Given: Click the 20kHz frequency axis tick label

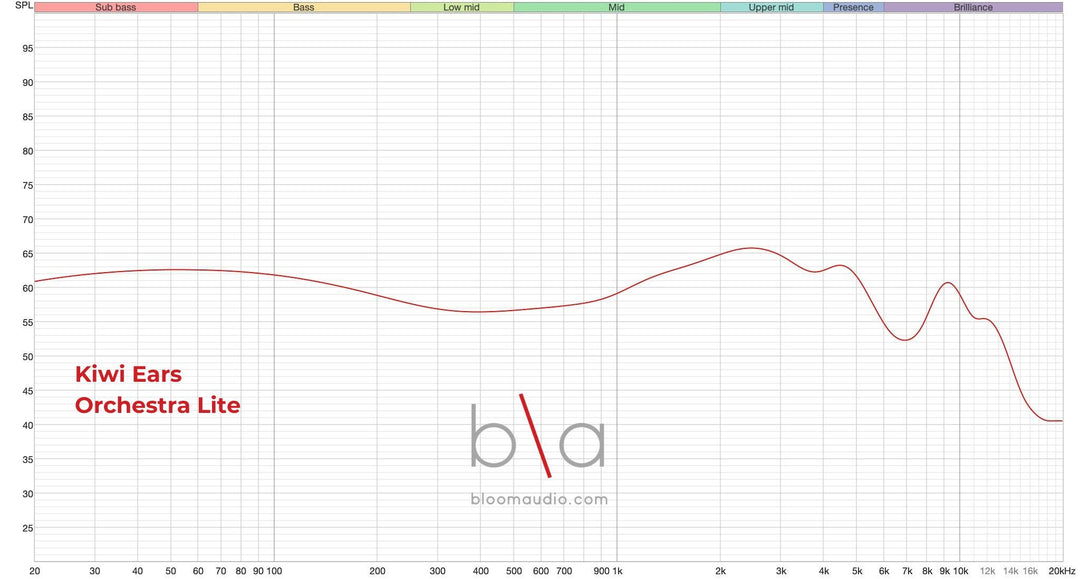Looking at the screenshot, I should coord(1062,571).
